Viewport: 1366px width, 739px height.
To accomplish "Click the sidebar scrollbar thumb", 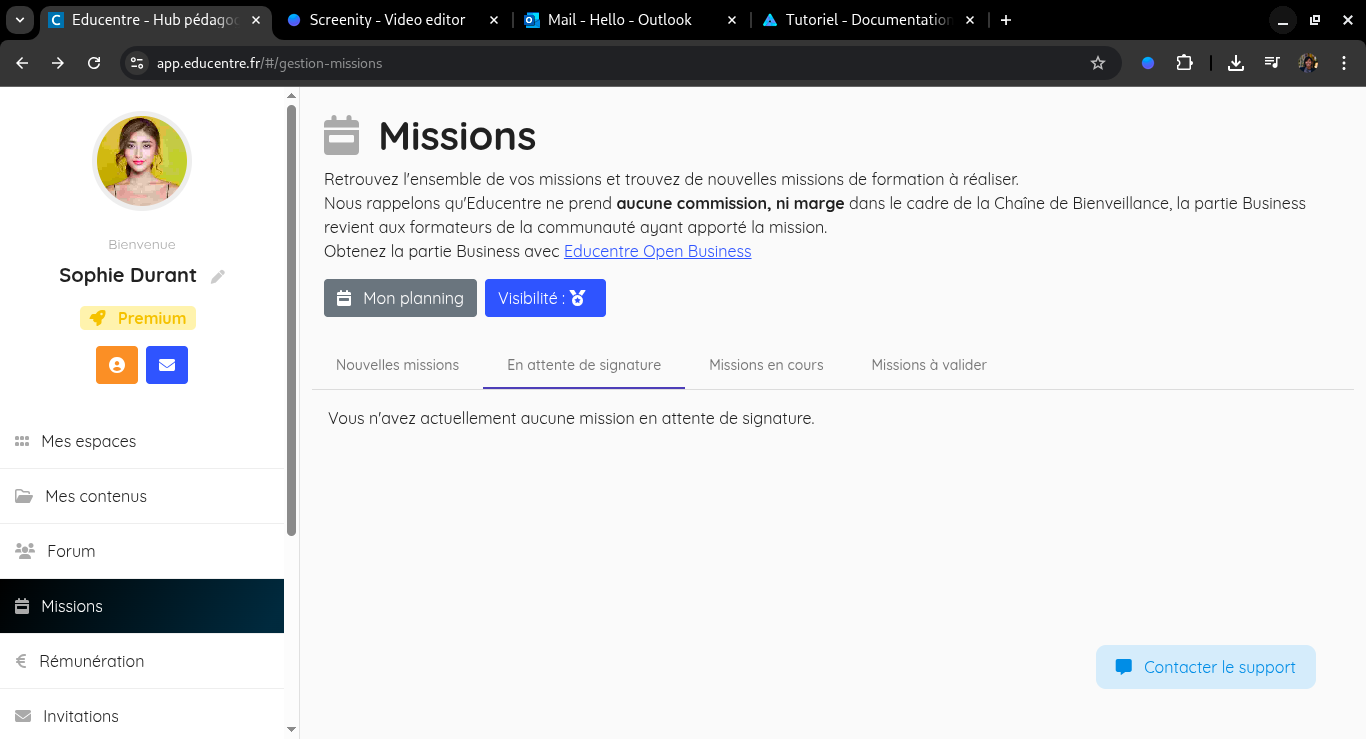I will (x=292, y=320).
